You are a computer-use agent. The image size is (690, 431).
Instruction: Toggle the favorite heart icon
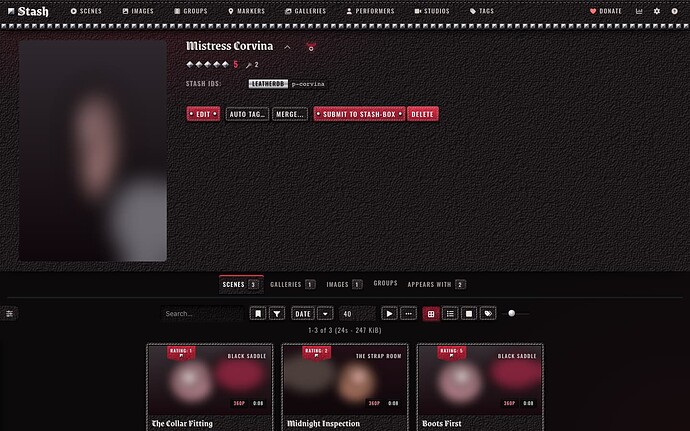tap(311, 47)
